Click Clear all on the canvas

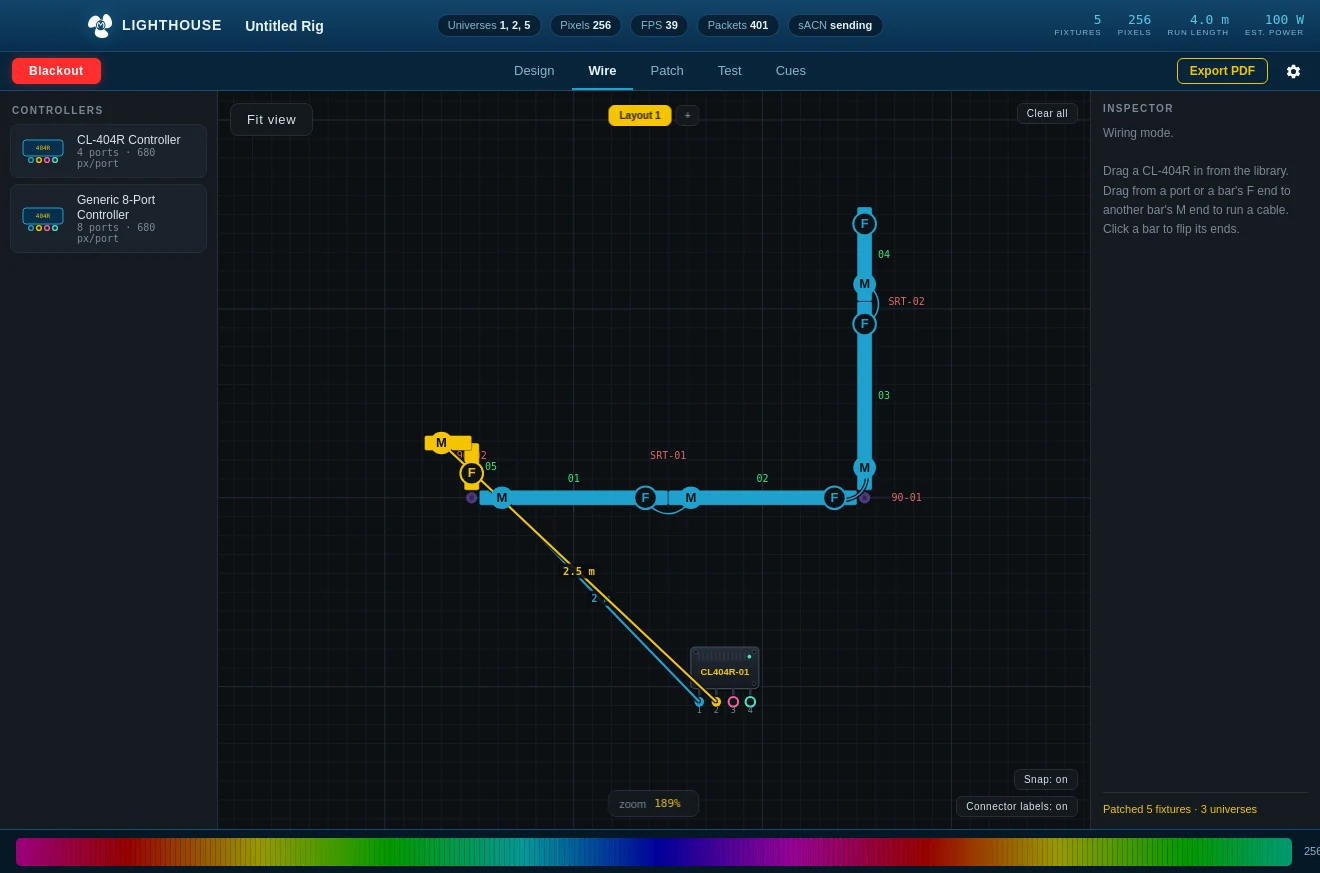click(1047, 114)
